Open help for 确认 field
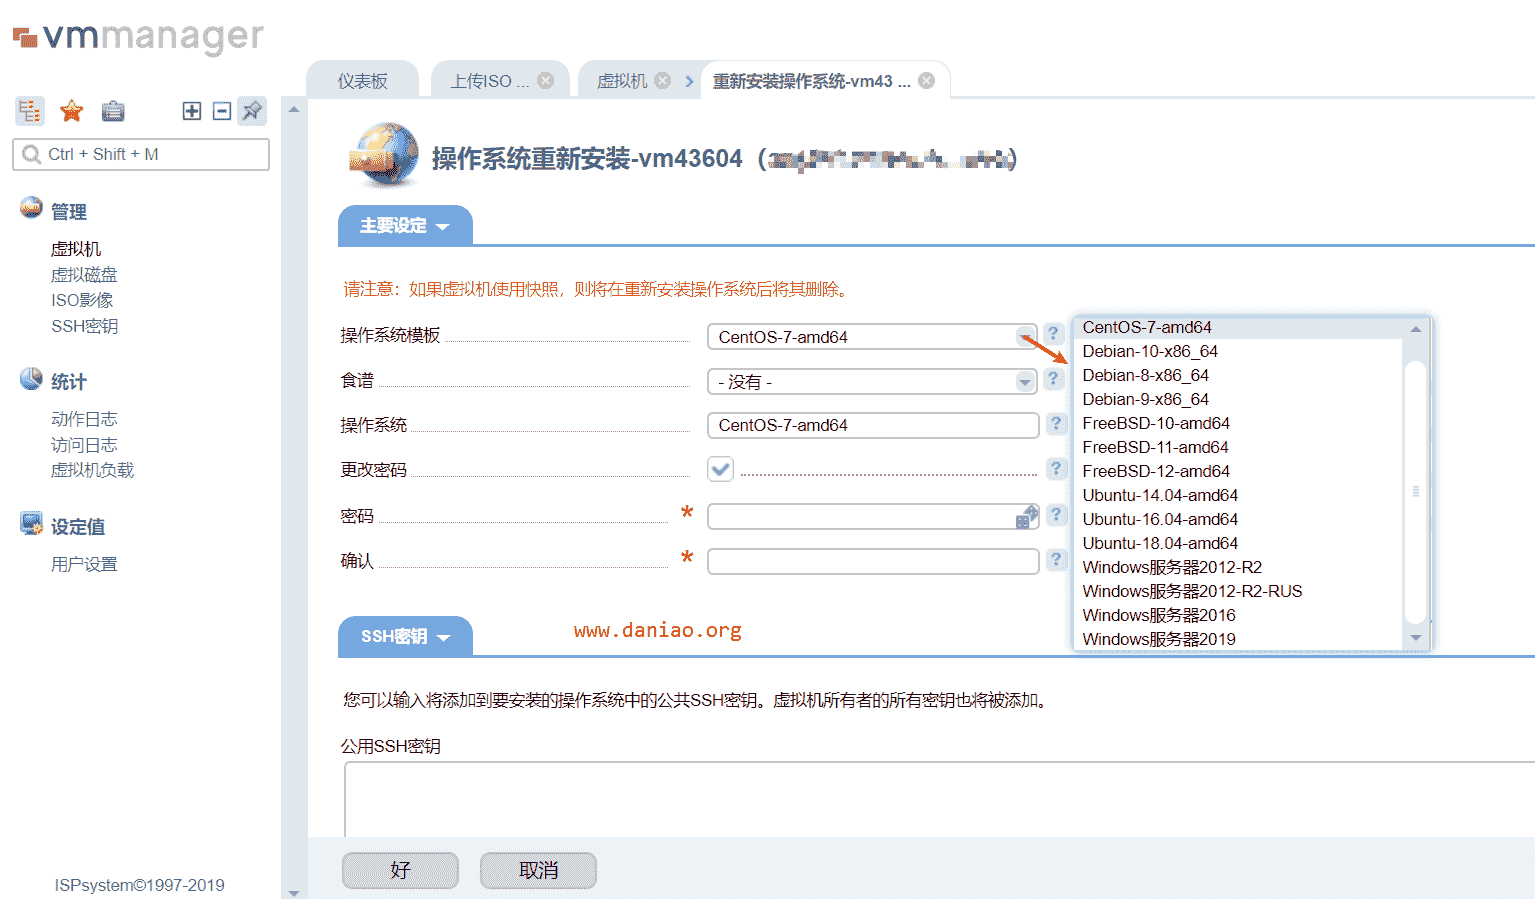Viewport: 1535px width, 899px height. (1056, 559)
